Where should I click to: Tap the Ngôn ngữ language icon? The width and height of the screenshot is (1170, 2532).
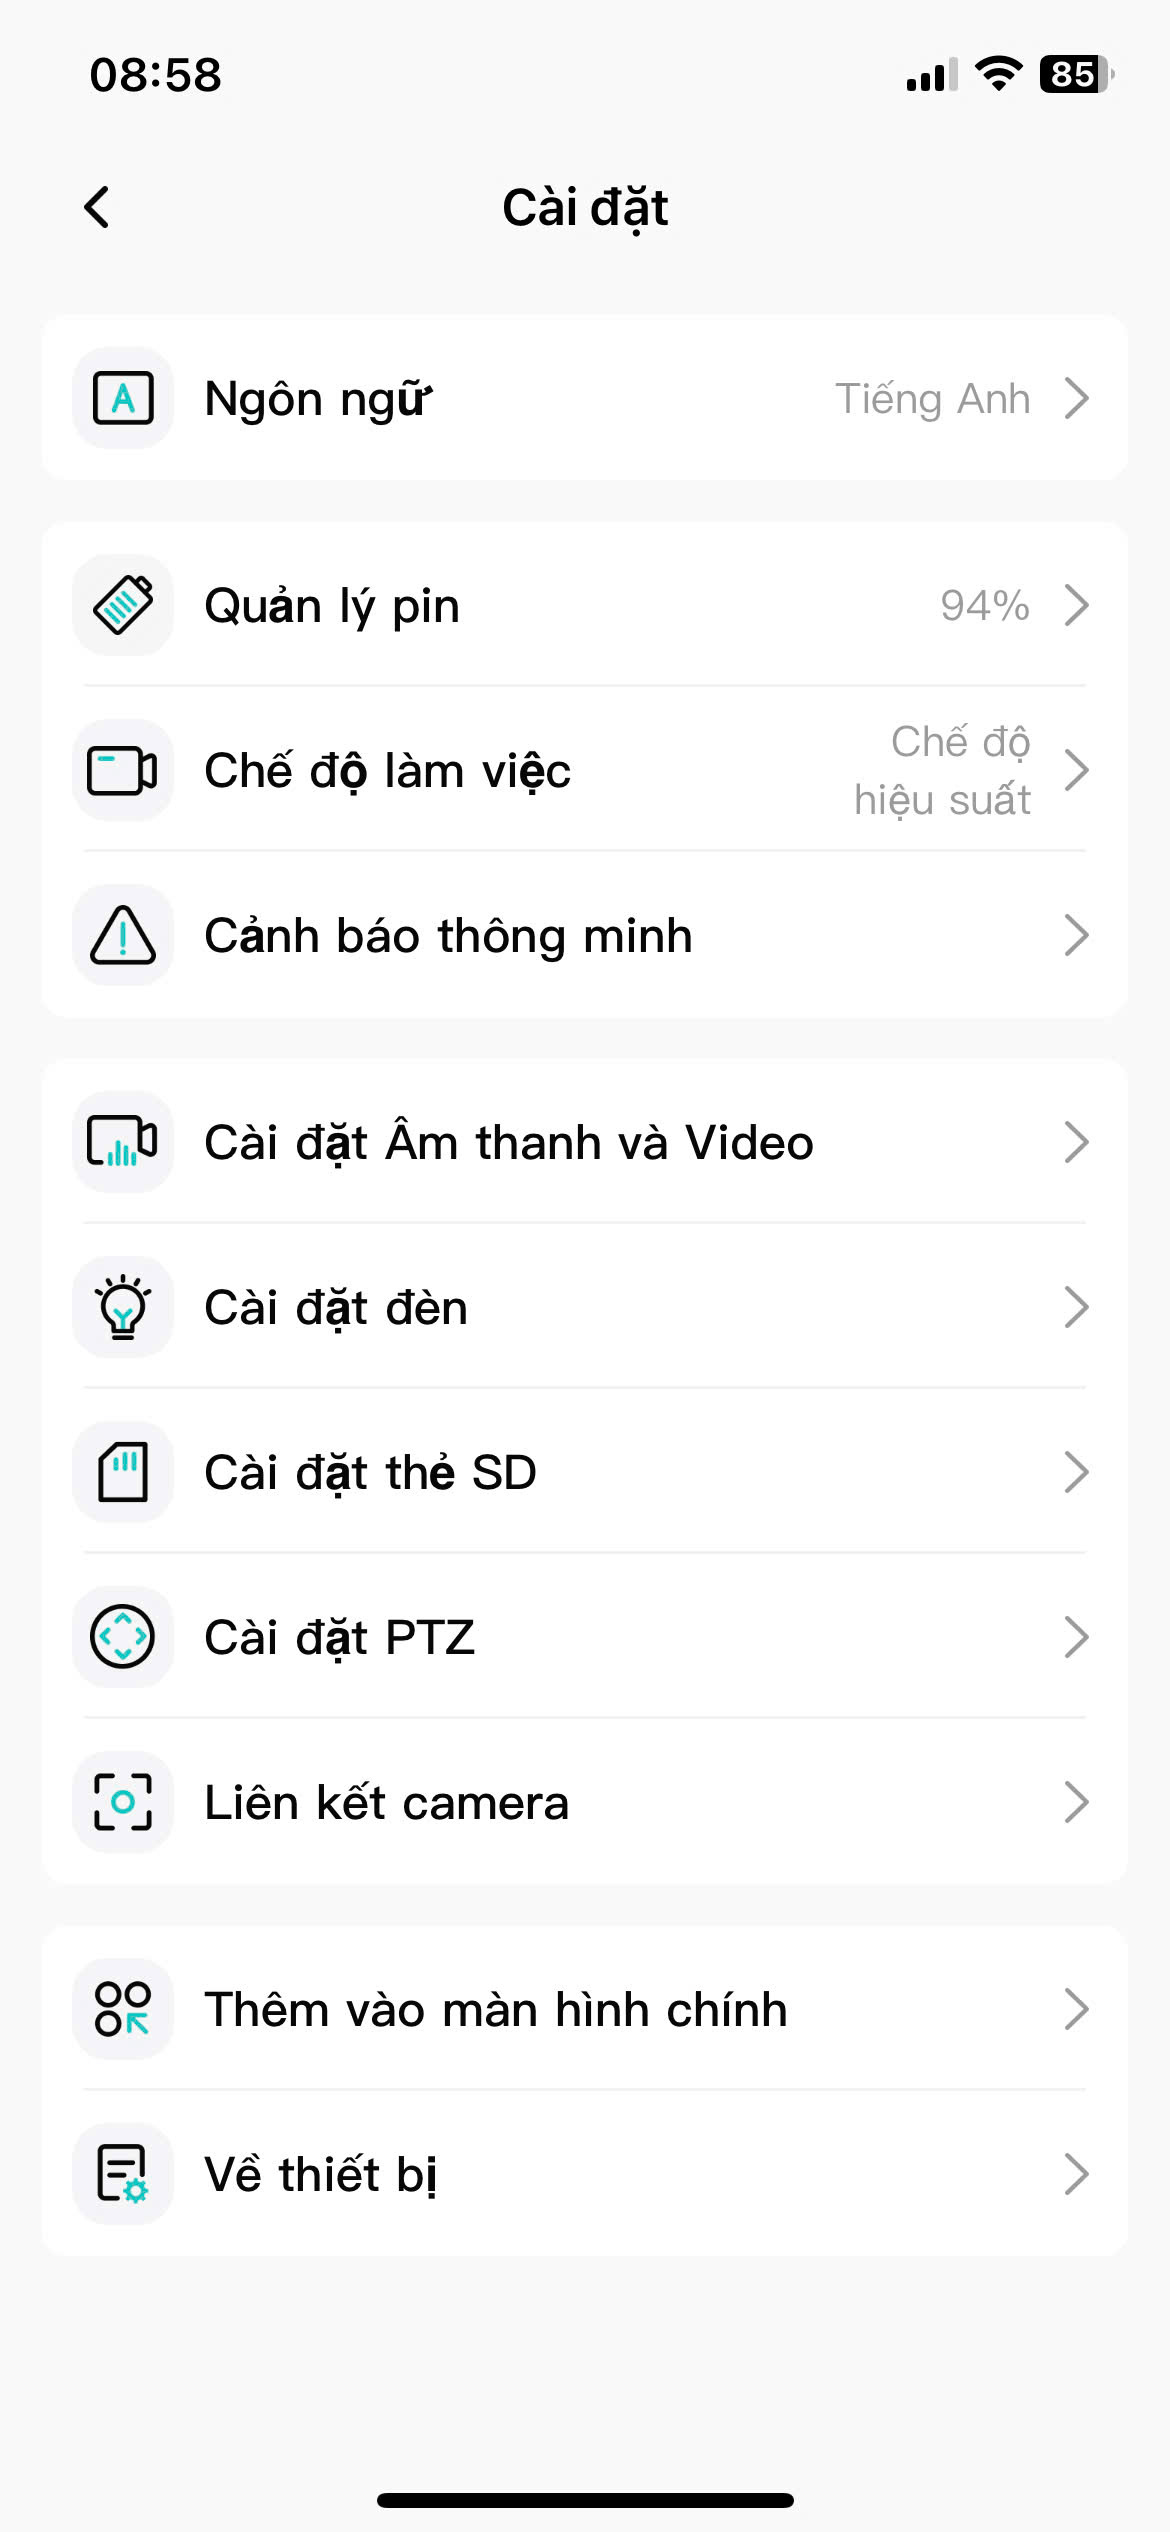[123, 398]
